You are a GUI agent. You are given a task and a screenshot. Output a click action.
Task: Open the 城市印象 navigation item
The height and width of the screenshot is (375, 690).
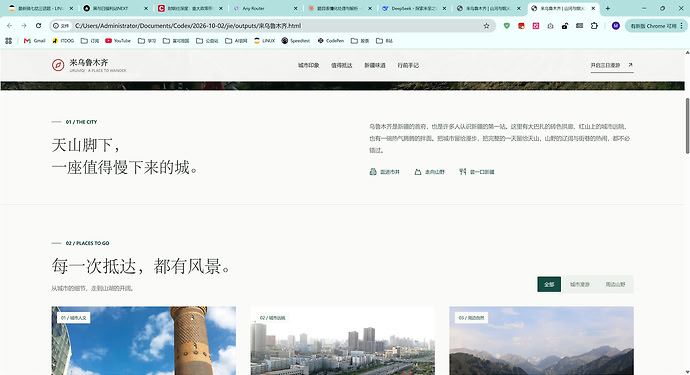pos(308,65)
